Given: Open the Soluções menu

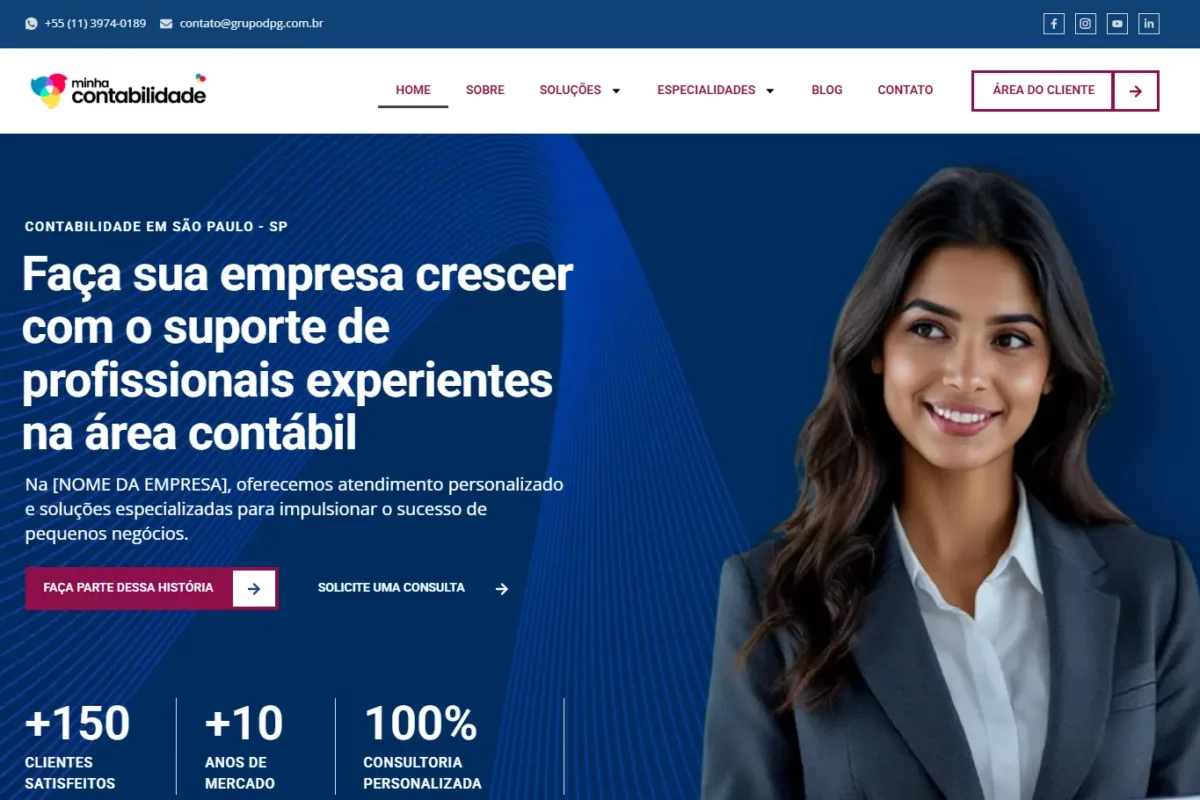Looking at the screenshot, I should click(570, 90).
